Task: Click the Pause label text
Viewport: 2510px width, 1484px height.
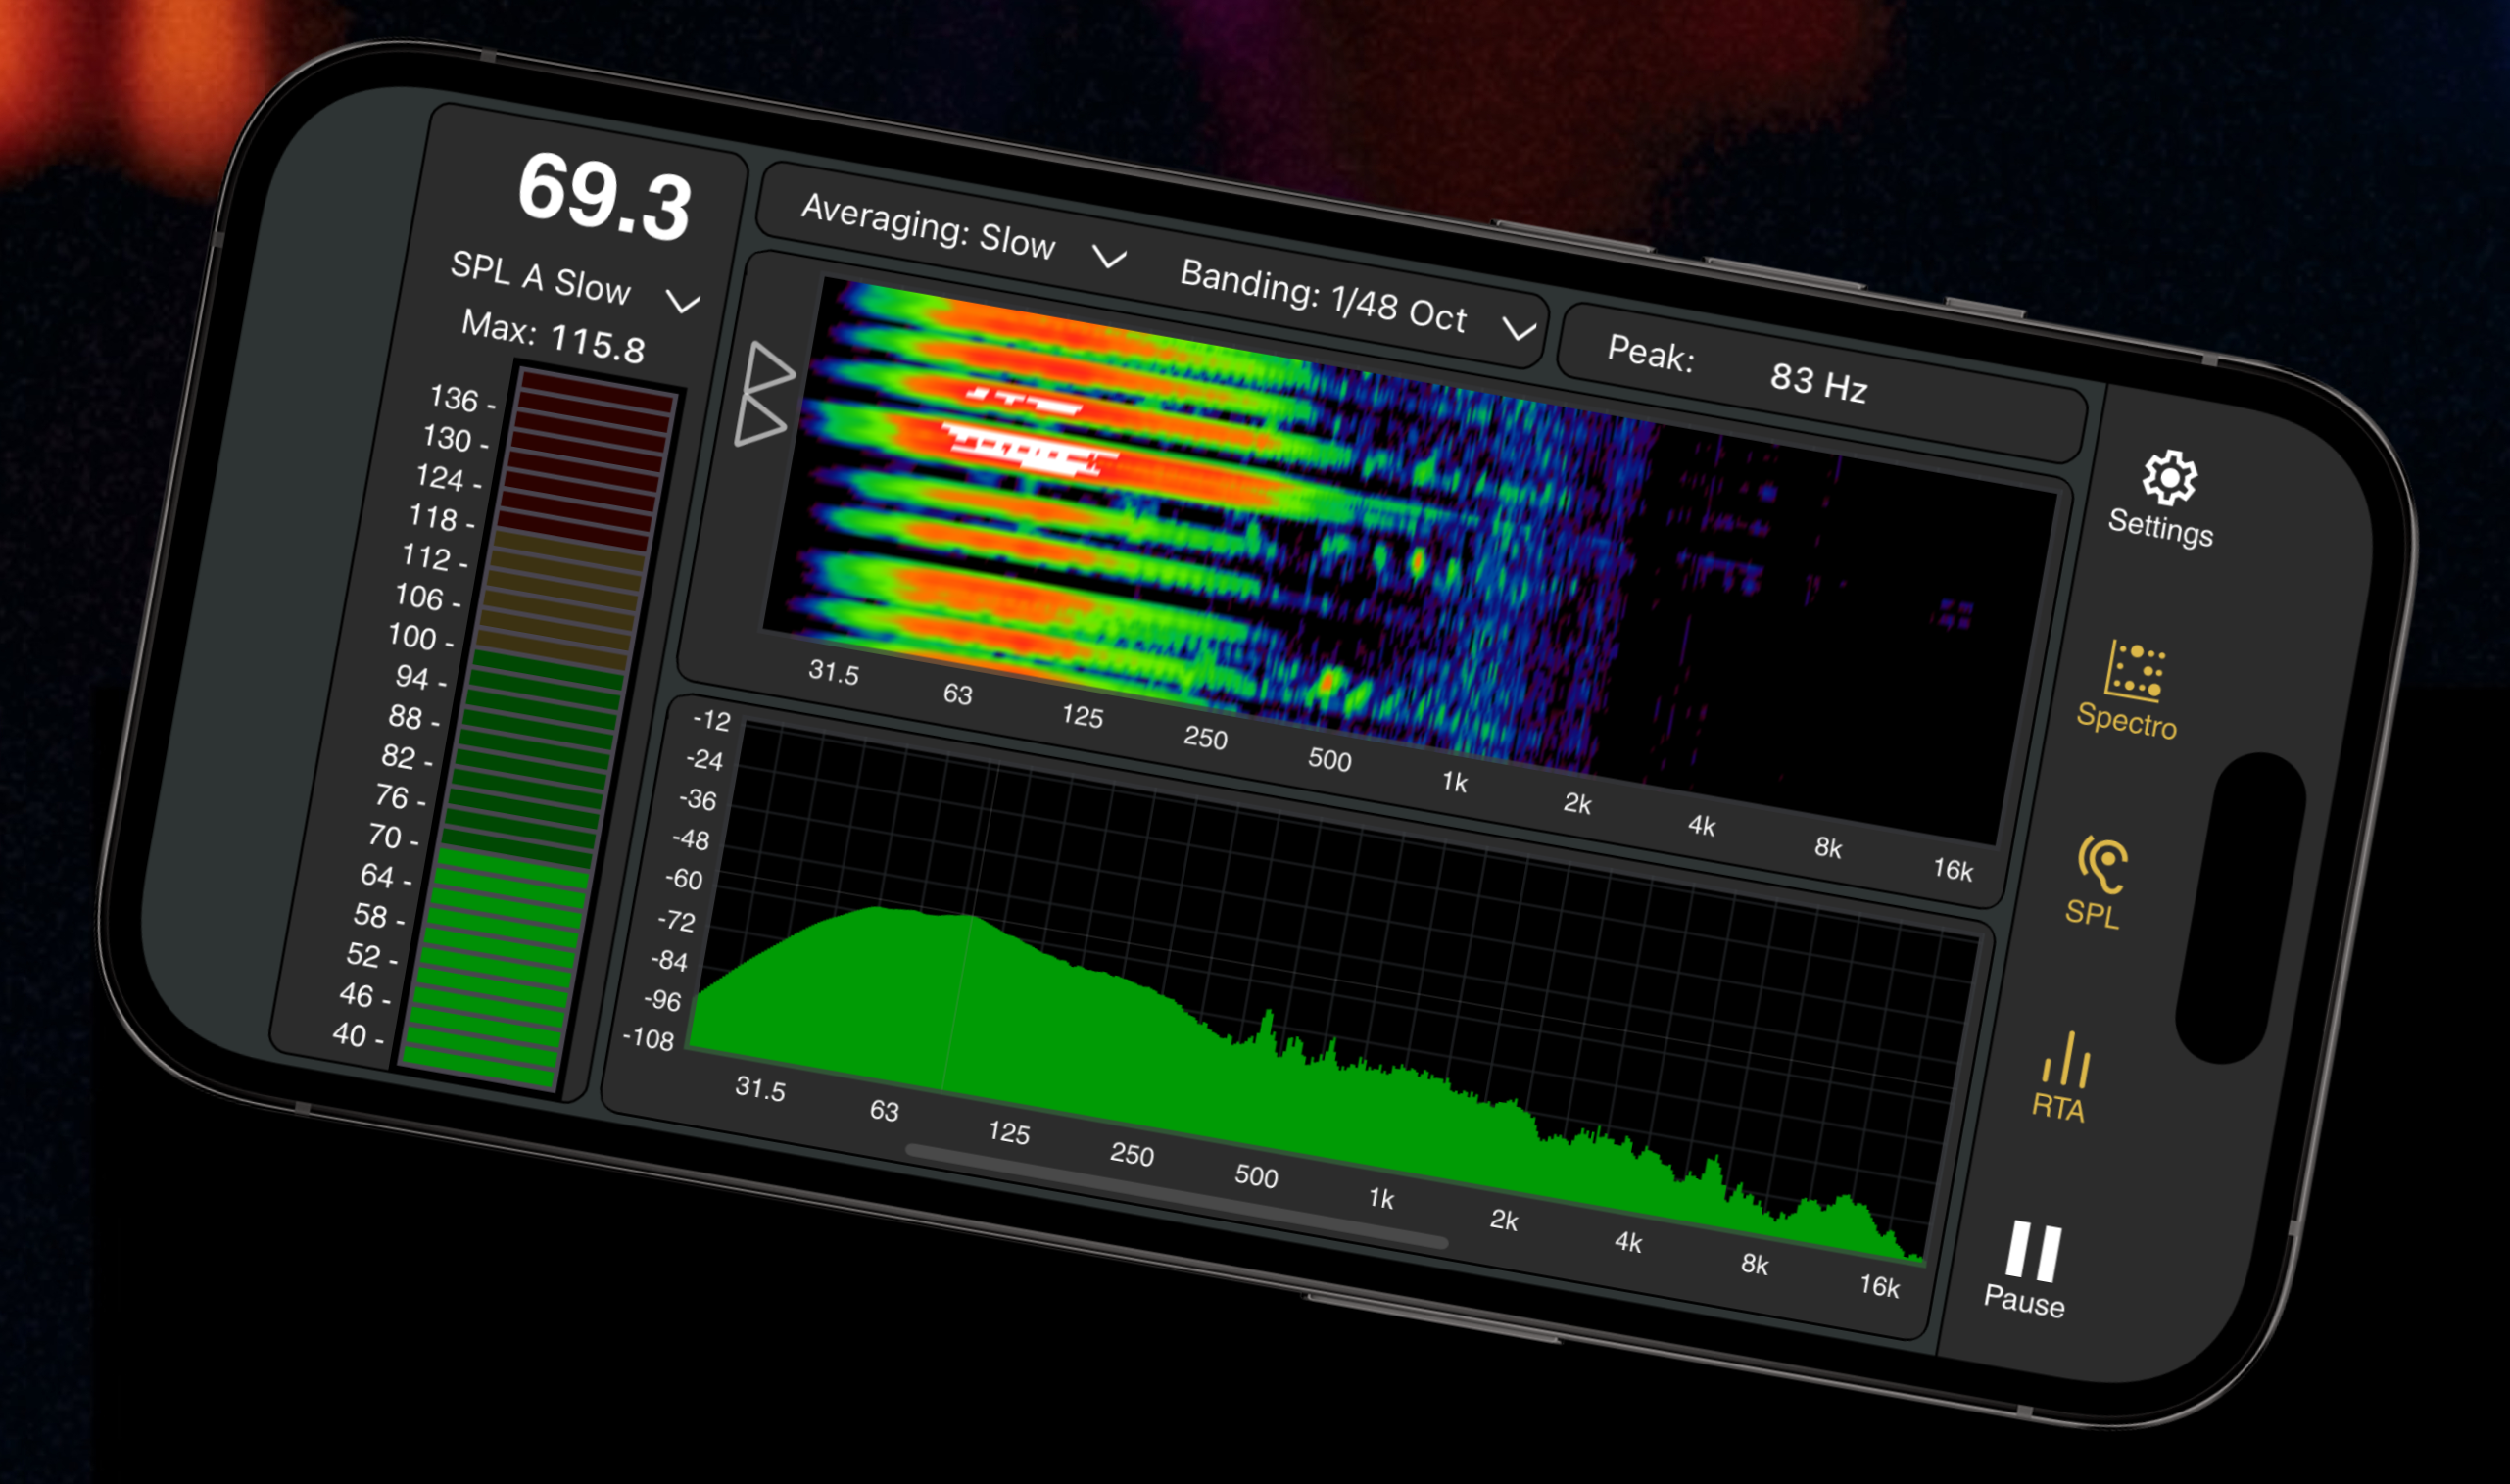Action: [x=2024, y=1300]
